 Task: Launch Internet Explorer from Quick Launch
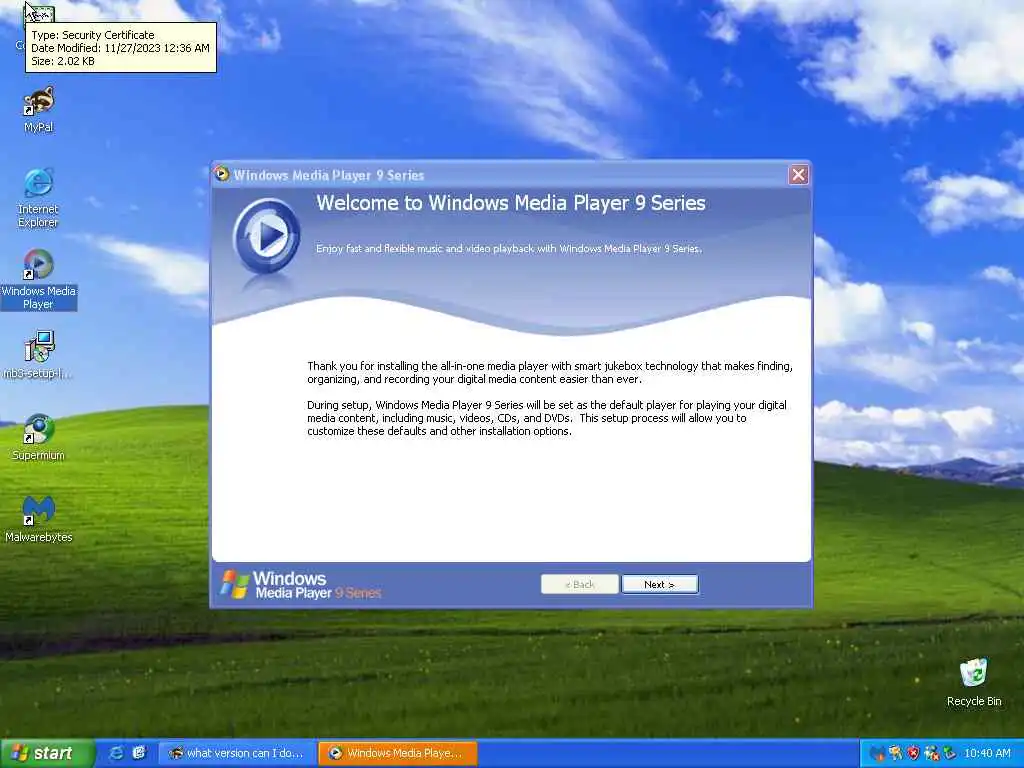coord(116,753)
